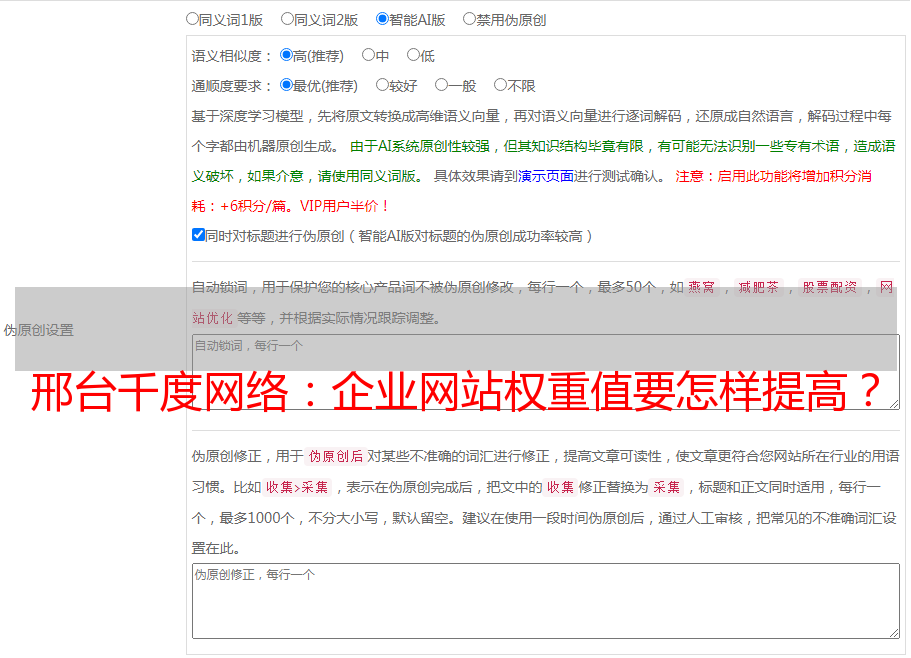Toggle the 同时对标题进行伪原创 checkbox
This screenshot has width=911, height=658.
(198, 235)
